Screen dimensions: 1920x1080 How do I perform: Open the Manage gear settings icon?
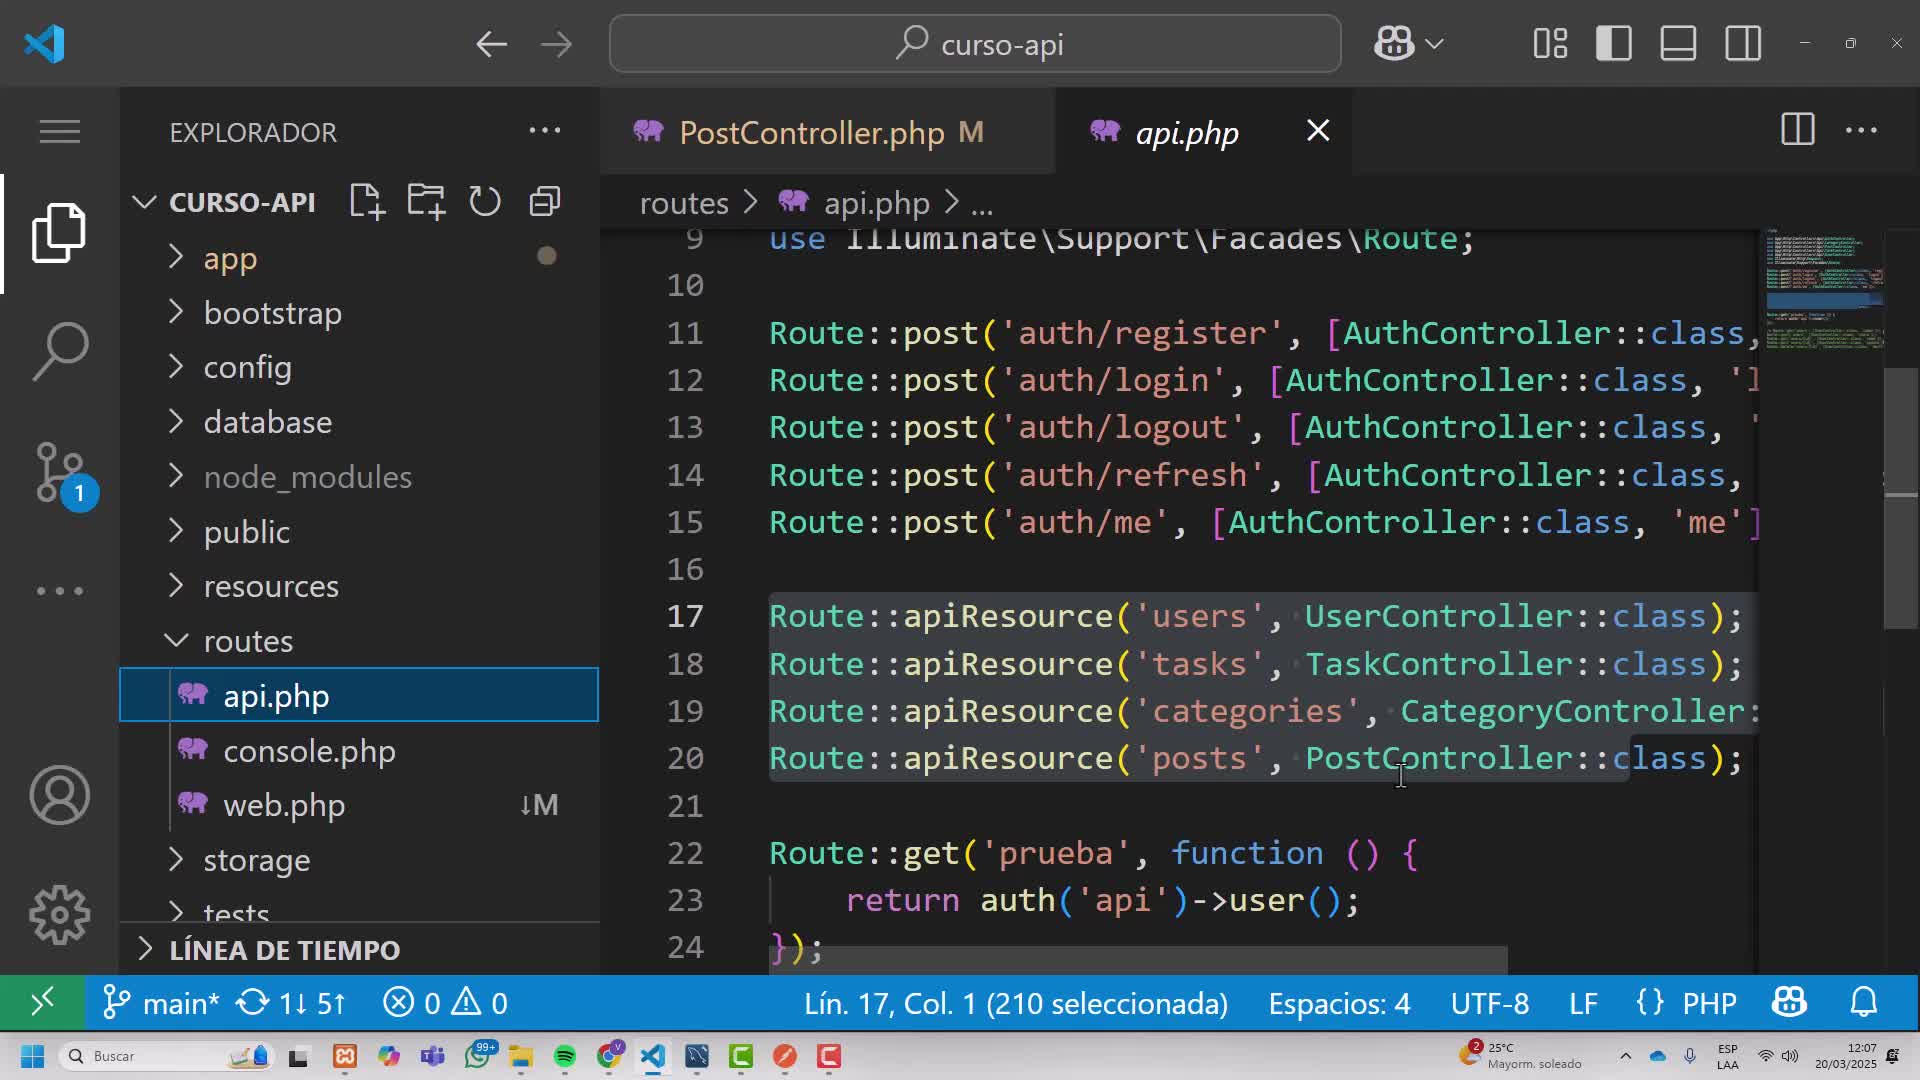[60, 914]
